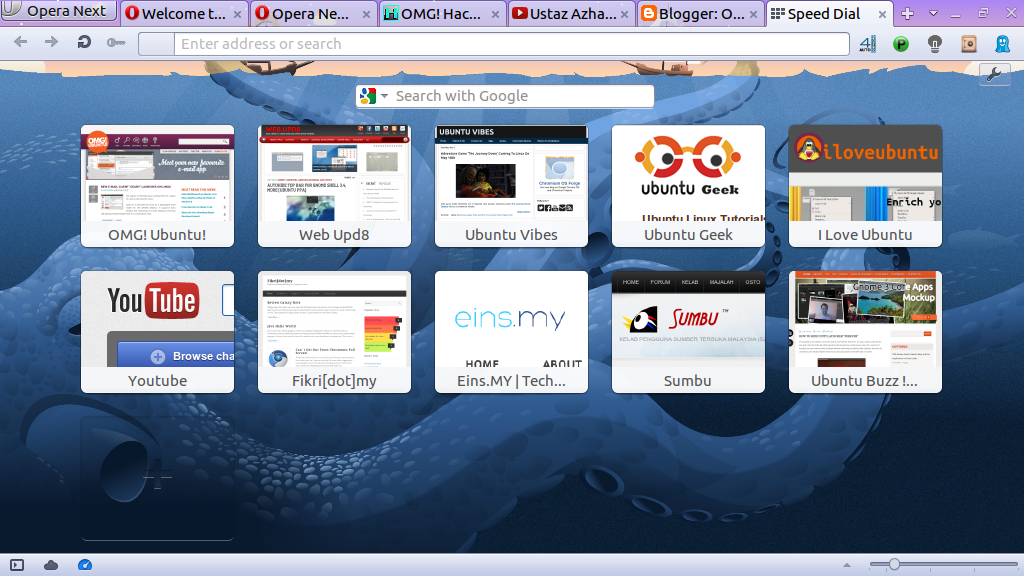Screen dimensions: 1024x576
Task: Click the Back navigation arrow
Action: coord(21,43)
